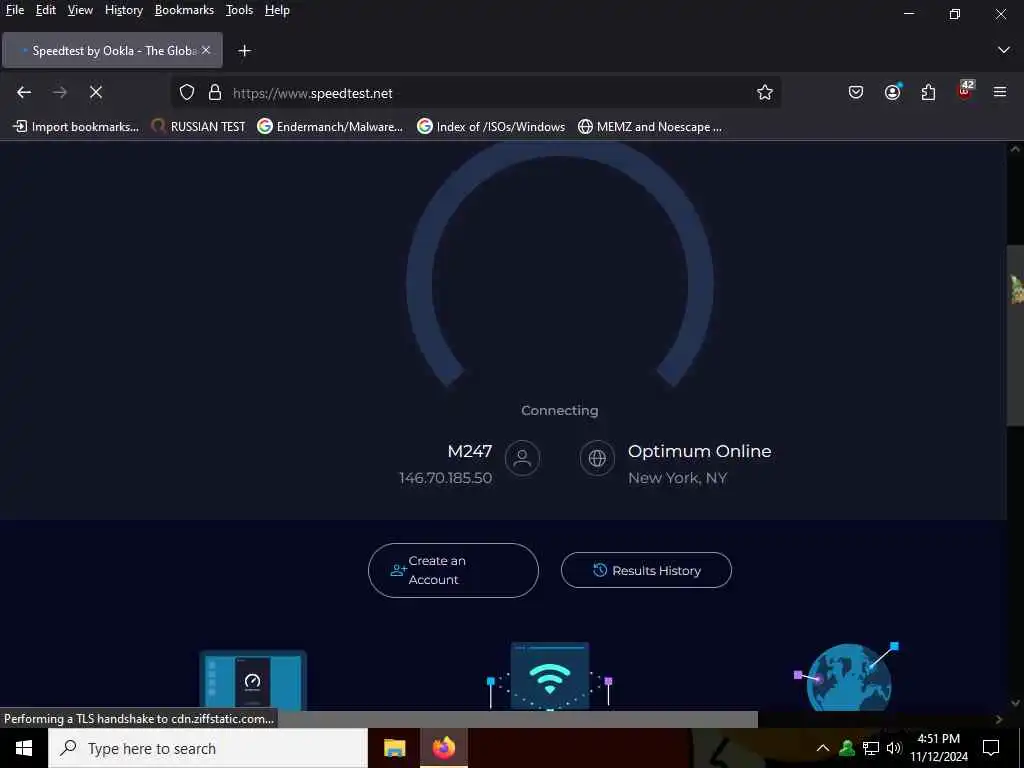The height and width of the screenshot is (768, 1024).
Task: Open a new tab with plus button
Action: coord(244,51)
